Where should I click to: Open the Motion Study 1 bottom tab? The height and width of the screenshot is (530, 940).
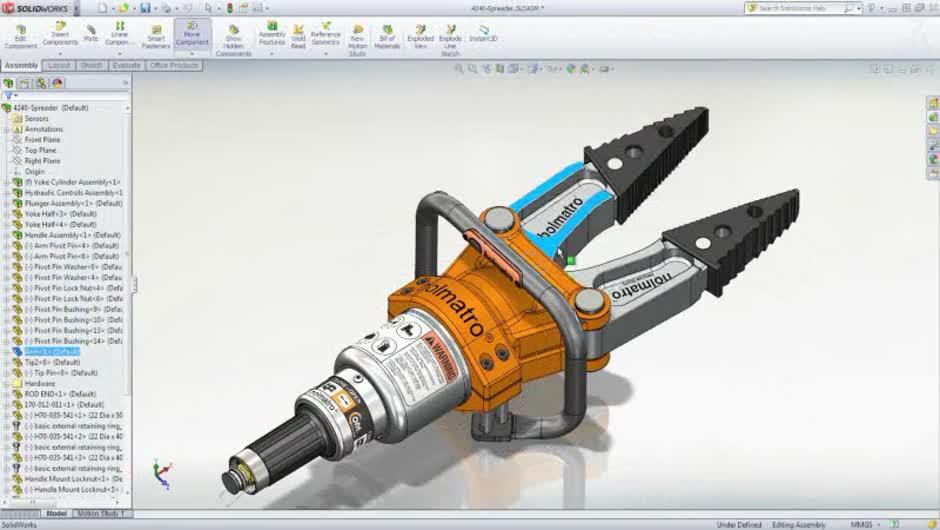100,513
